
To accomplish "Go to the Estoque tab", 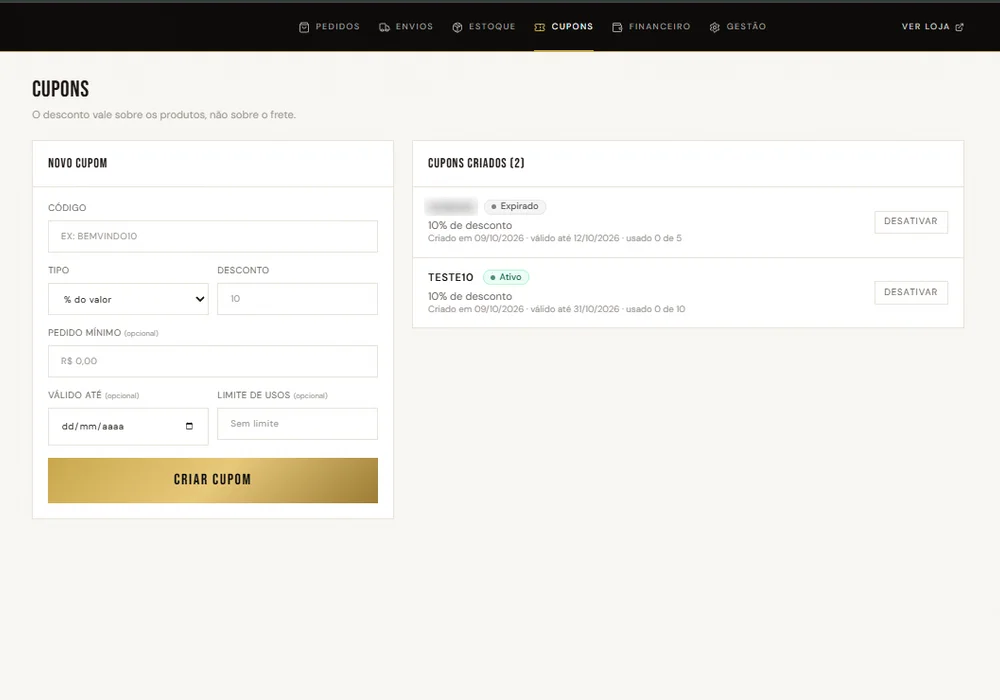I will click(x=484, y=27).
